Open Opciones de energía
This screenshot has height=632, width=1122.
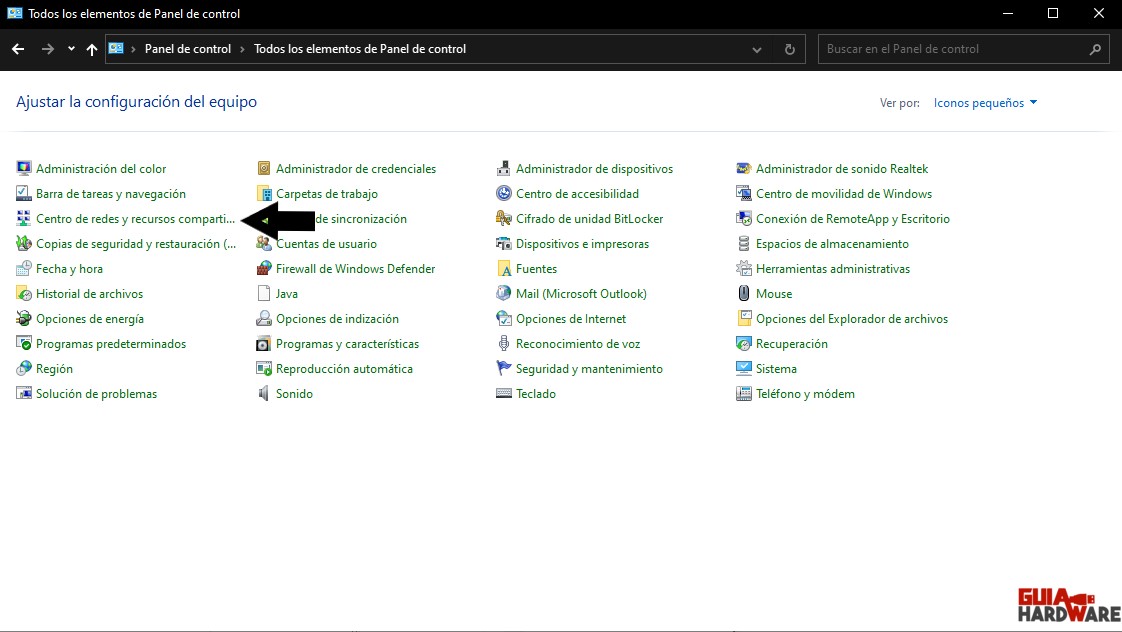pos(88,318)
